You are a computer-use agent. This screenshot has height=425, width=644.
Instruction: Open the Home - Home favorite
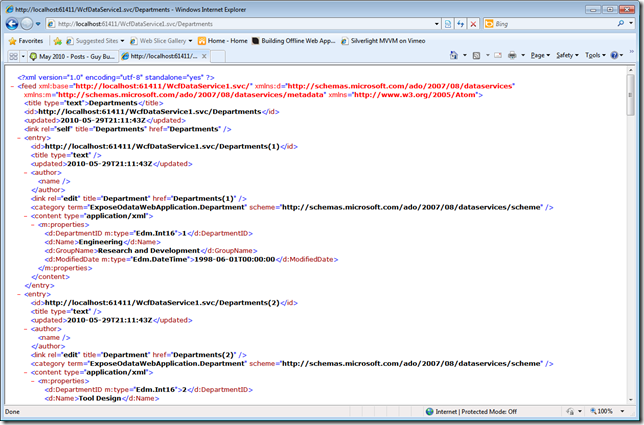(223, 41)
